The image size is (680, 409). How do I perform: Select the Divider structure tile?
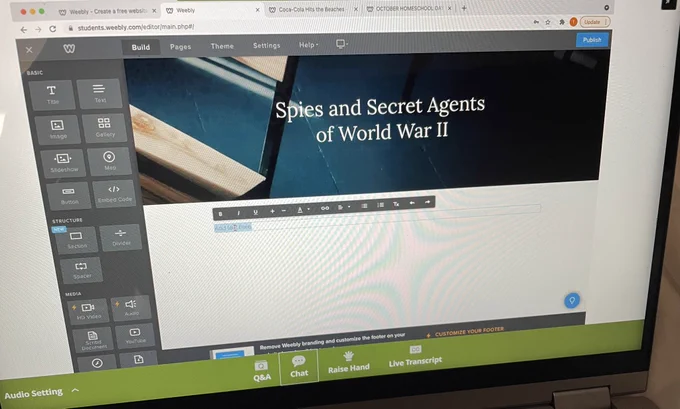click(121, 237)
